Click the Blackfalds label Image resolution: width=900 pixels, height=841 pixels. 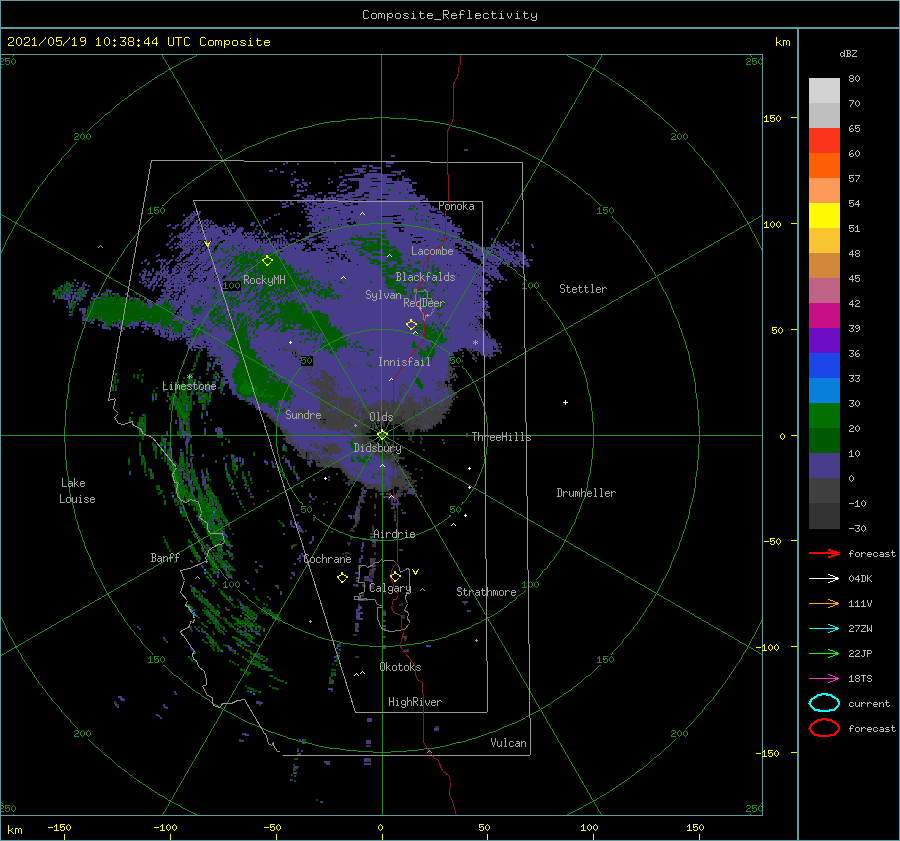tap(425, 277)
